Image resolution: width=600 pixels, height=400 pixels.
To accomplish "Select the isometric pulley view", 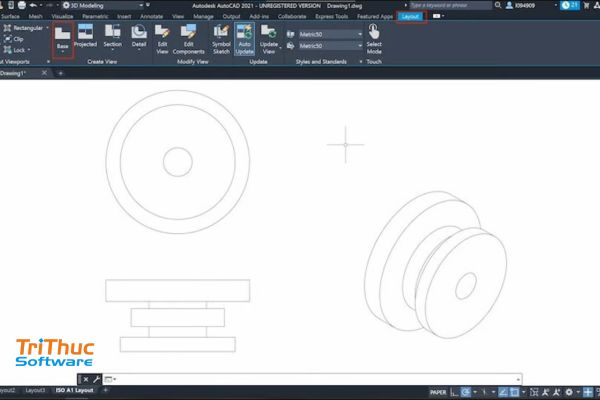I will click(435, 264).
